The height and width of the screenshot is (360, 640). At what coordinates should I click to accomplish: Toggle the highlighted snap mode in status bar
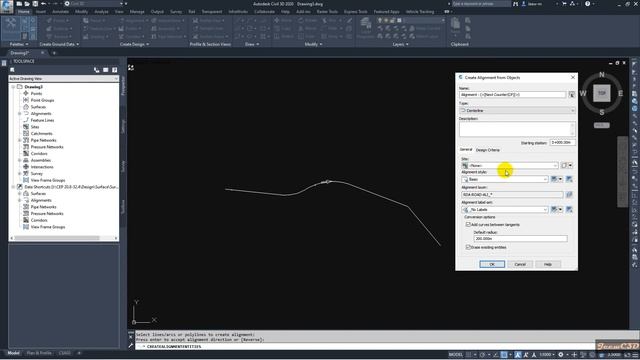(x=504, y=355)
